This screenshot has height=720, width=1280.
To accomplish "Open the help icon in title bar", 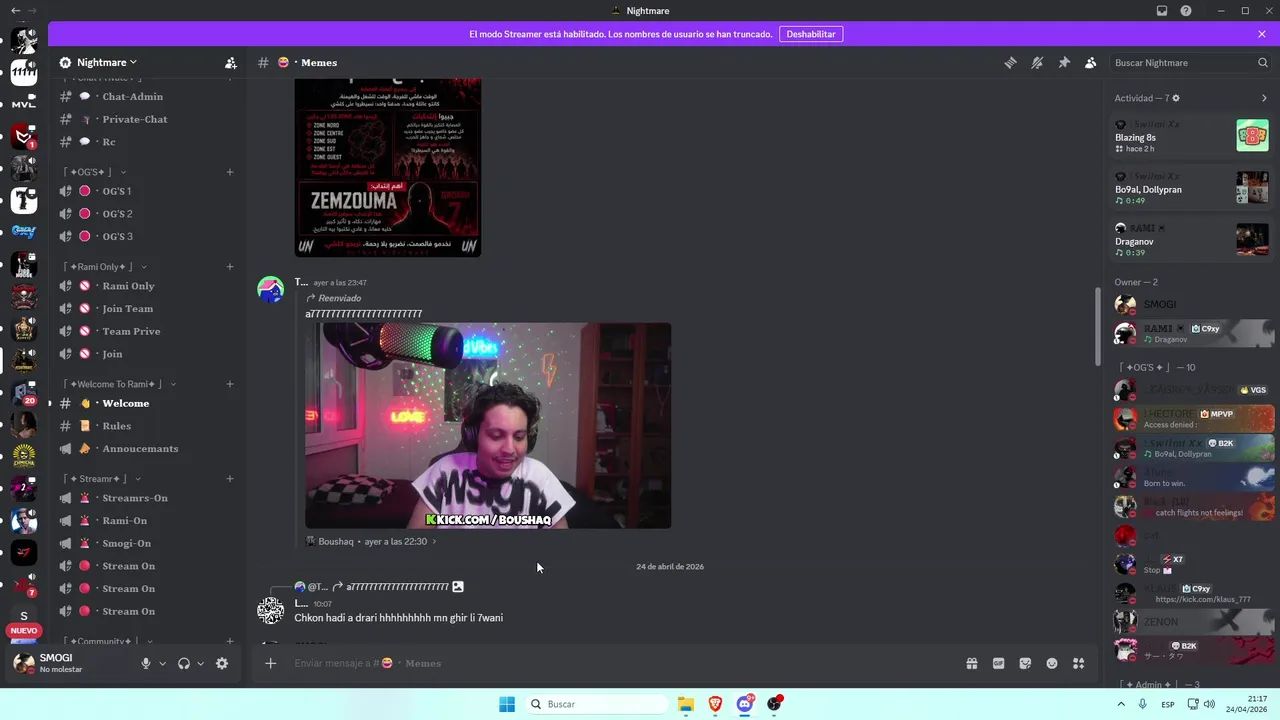I will [1186, 11].
